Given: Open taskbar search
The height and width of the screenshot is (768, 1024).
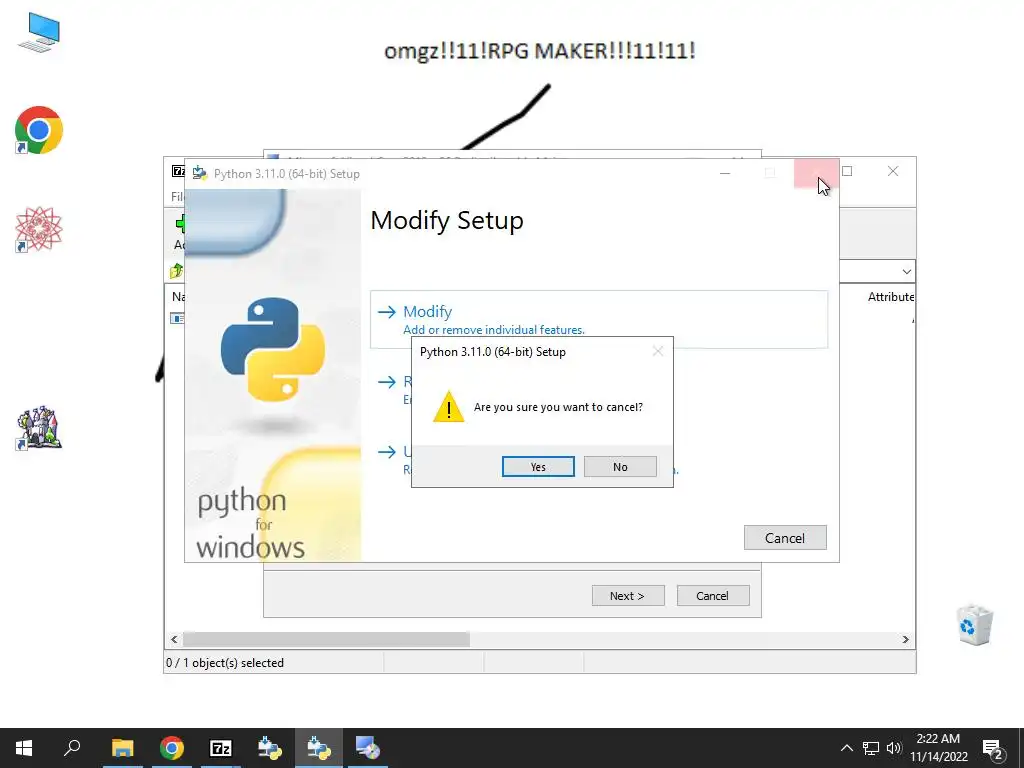Looking at the screenshot, I should 72,748.
